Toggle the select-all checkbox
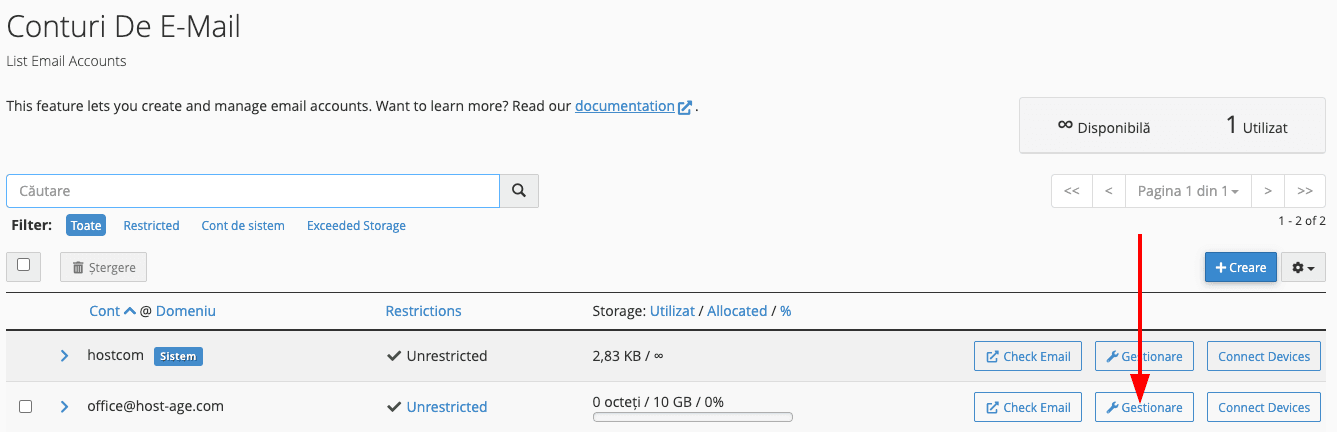1337x432 pixels. click(x=24, y=265)
